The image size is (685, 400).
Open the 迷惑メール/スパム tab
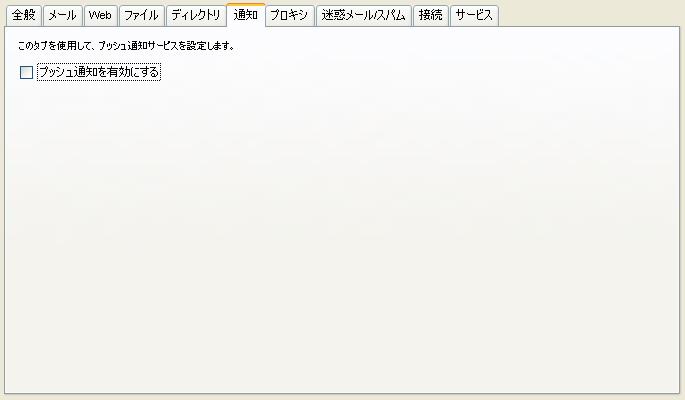pyautogui.click(x=363, y=16)
